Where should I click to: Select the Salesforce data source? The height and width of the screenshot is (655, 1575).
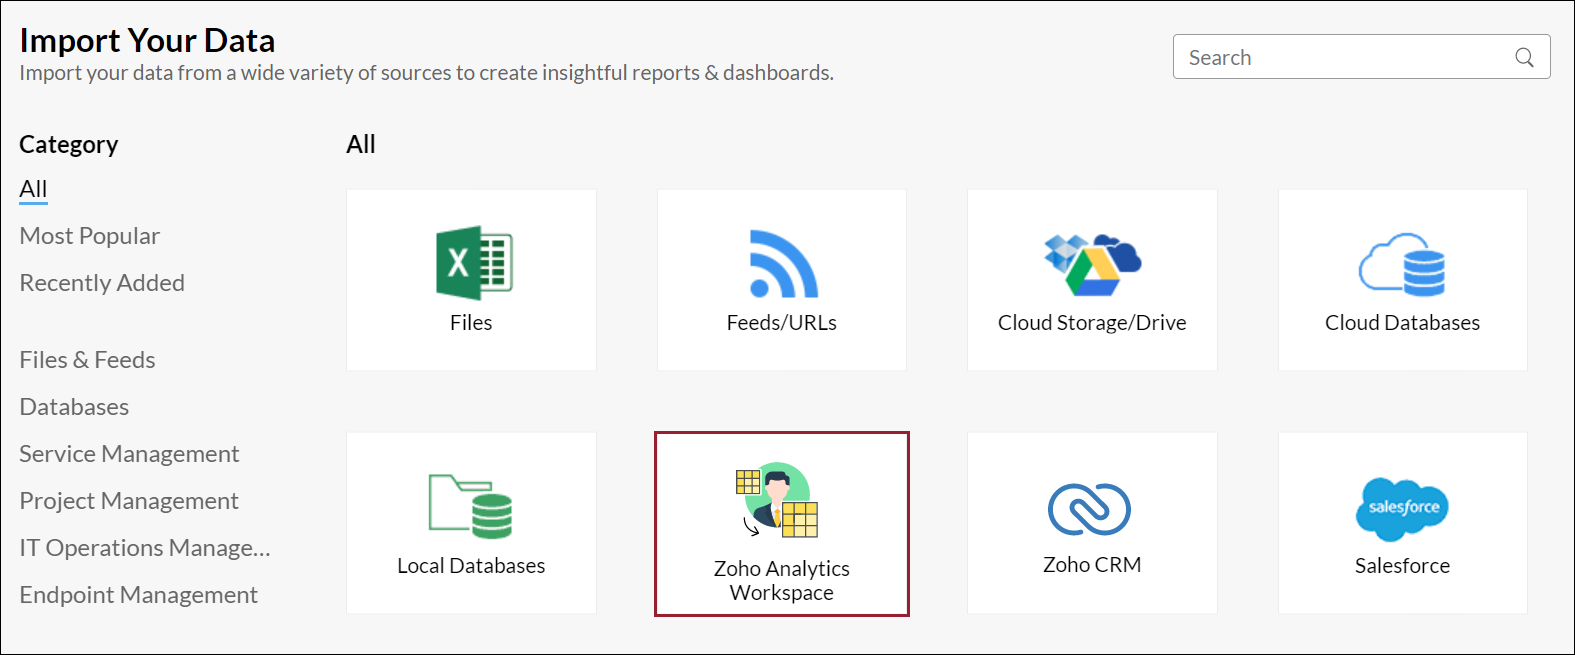pos(1402,522)
